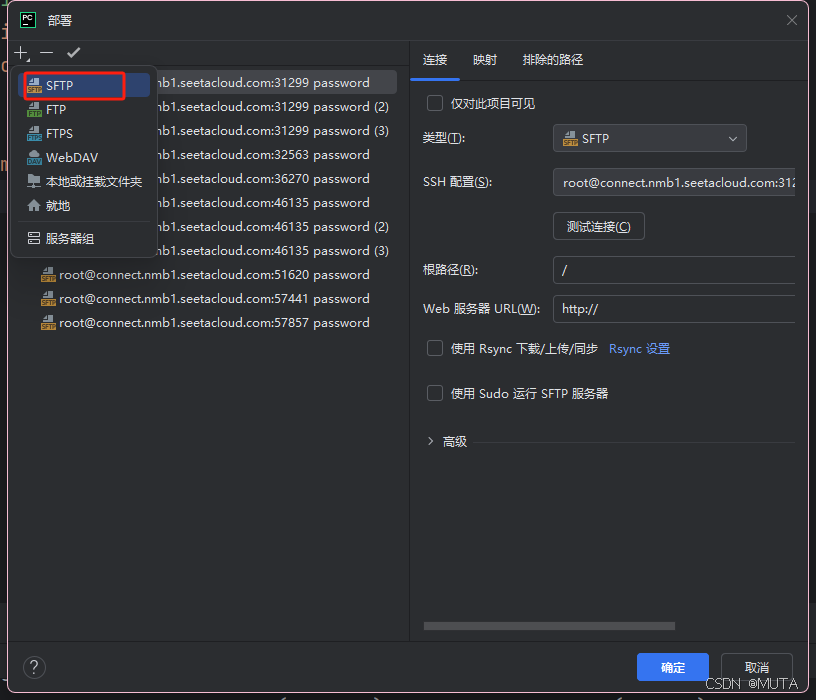Select 服务器组 server group entry

click(69, 239)
